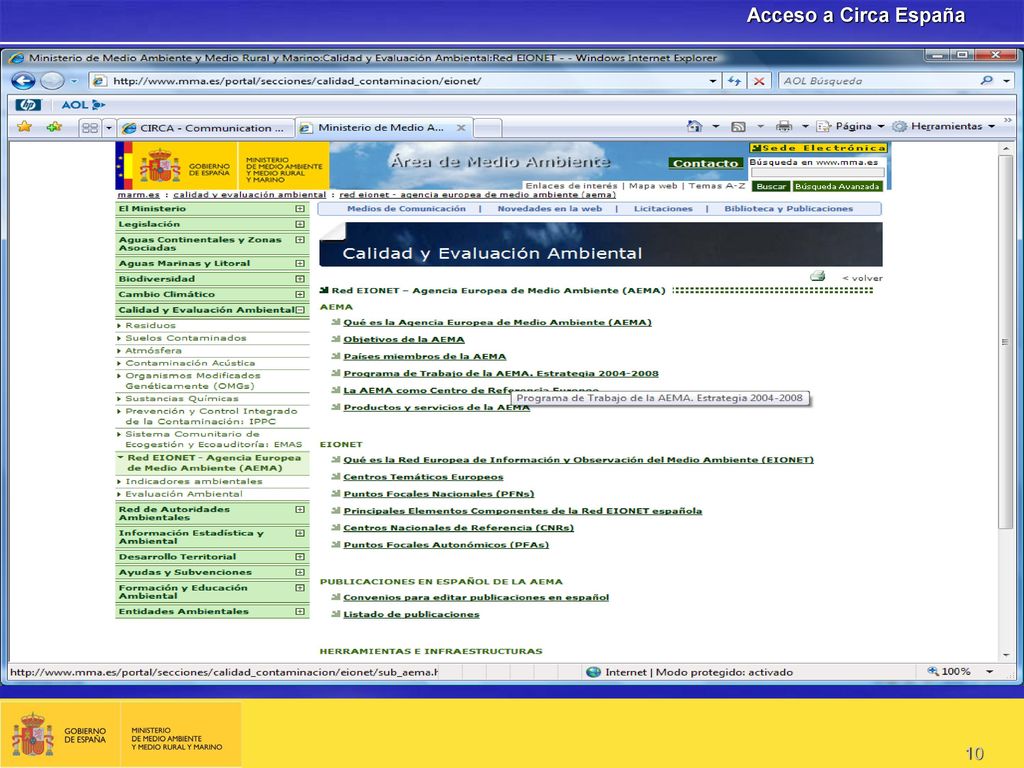The image size is (1024, 768).
Task: Click Atmósfera in the left menu
Action: coord(153,351)
